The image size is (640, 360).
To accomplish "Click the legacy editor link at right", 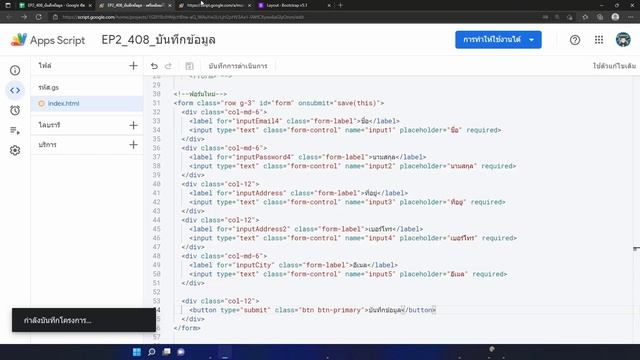I will 614,66.
